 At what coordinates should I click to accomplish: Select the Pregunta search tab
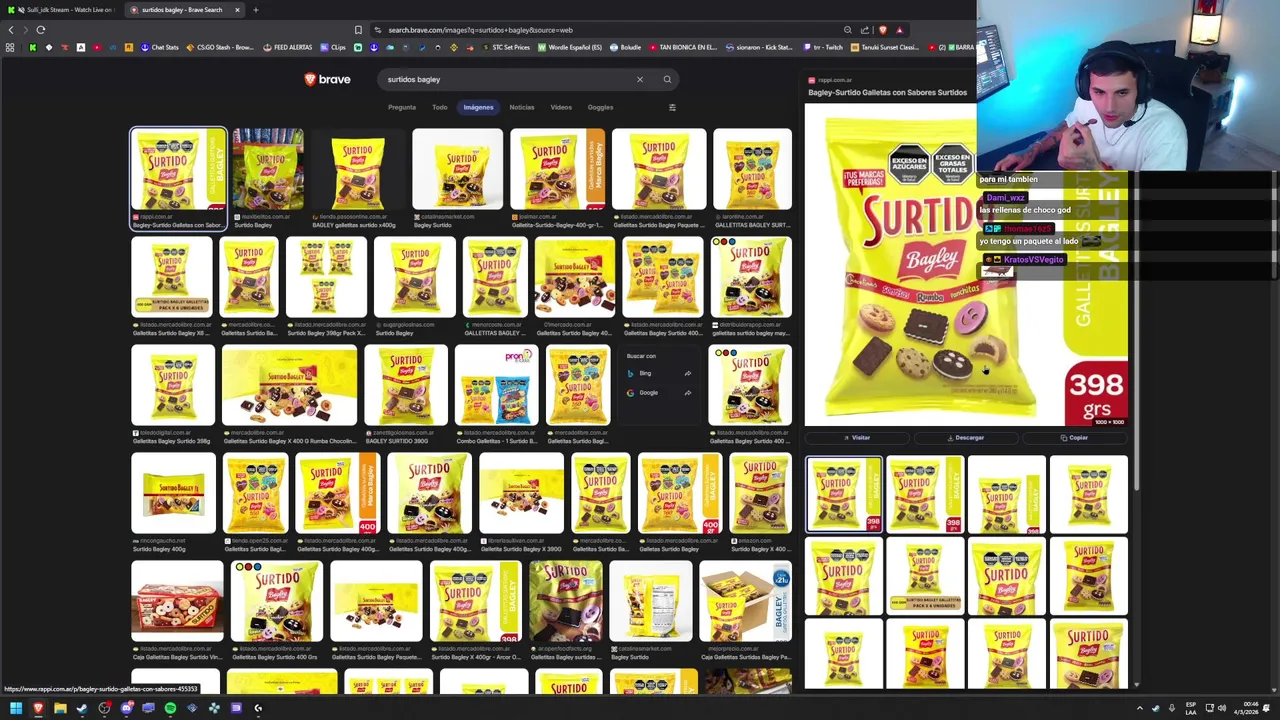click(401, 107)
